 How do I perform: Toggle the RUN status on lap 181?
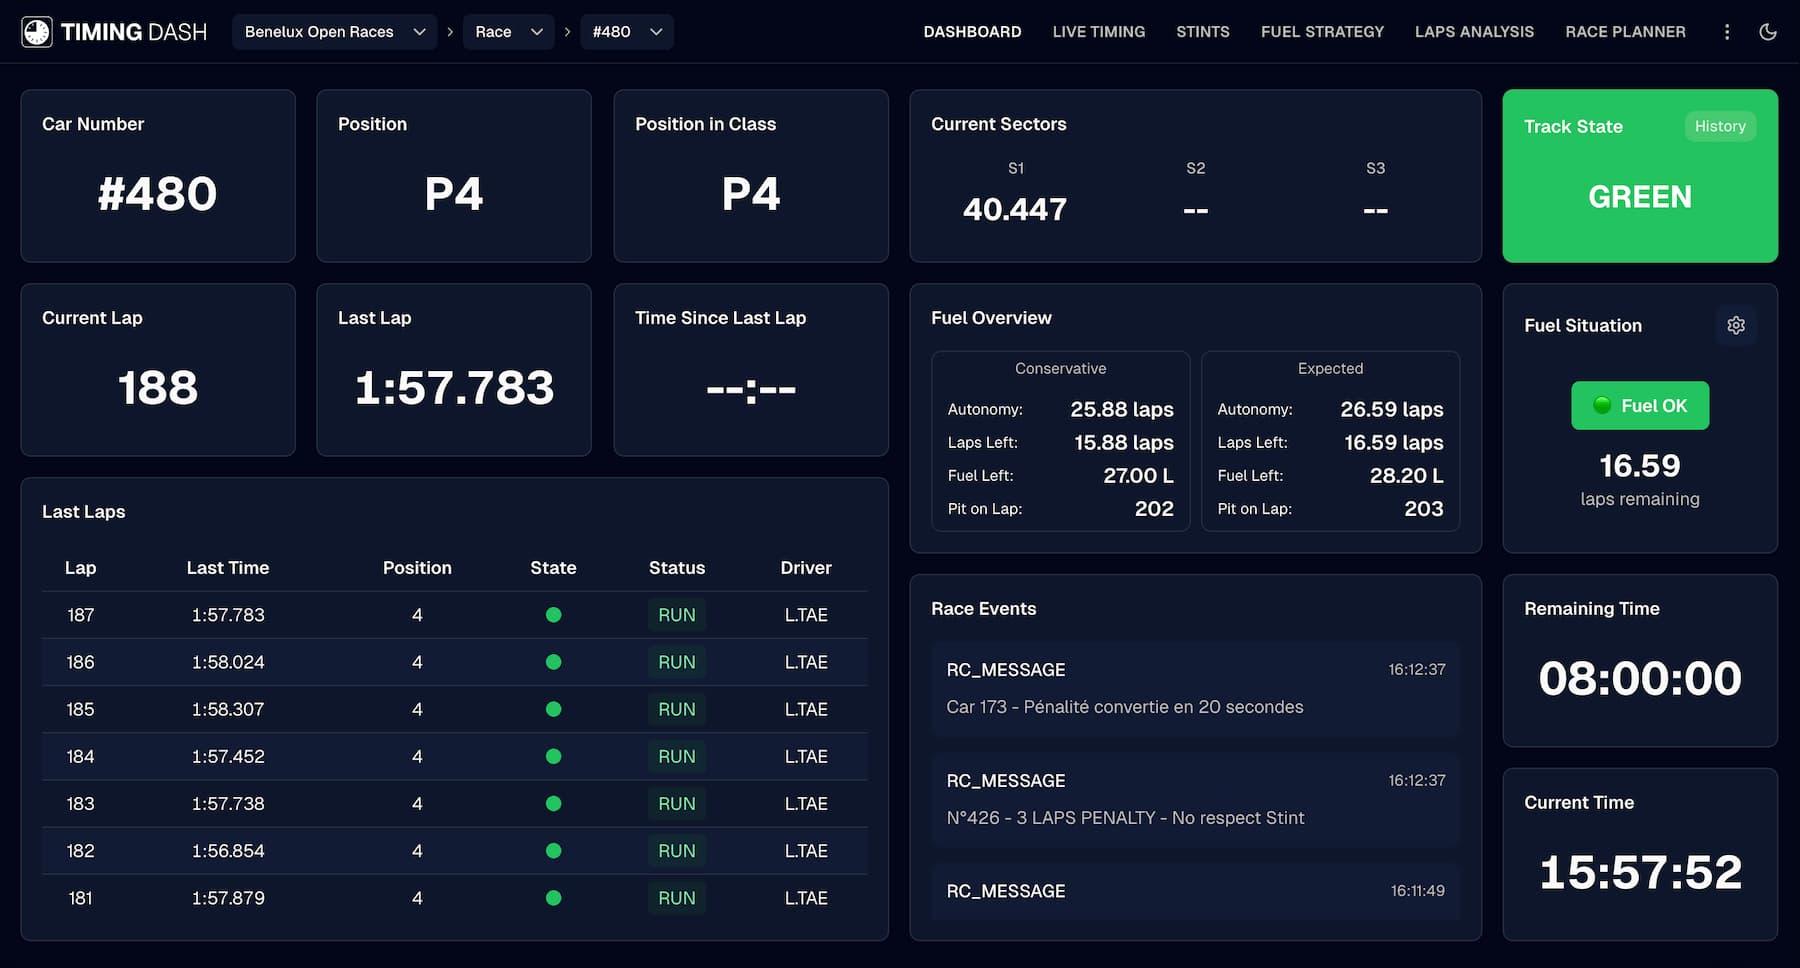[677, 897]
